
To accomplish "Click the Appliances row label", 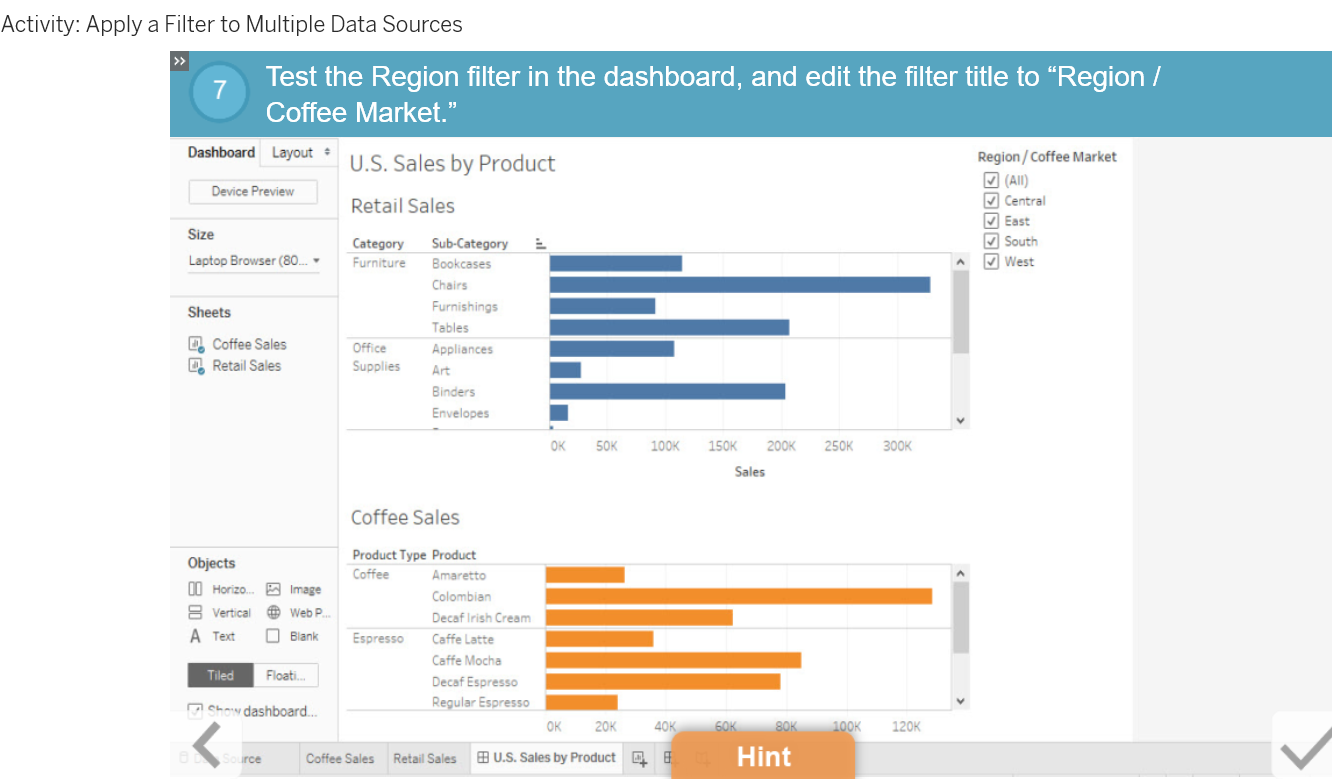I will click(462, 349).
